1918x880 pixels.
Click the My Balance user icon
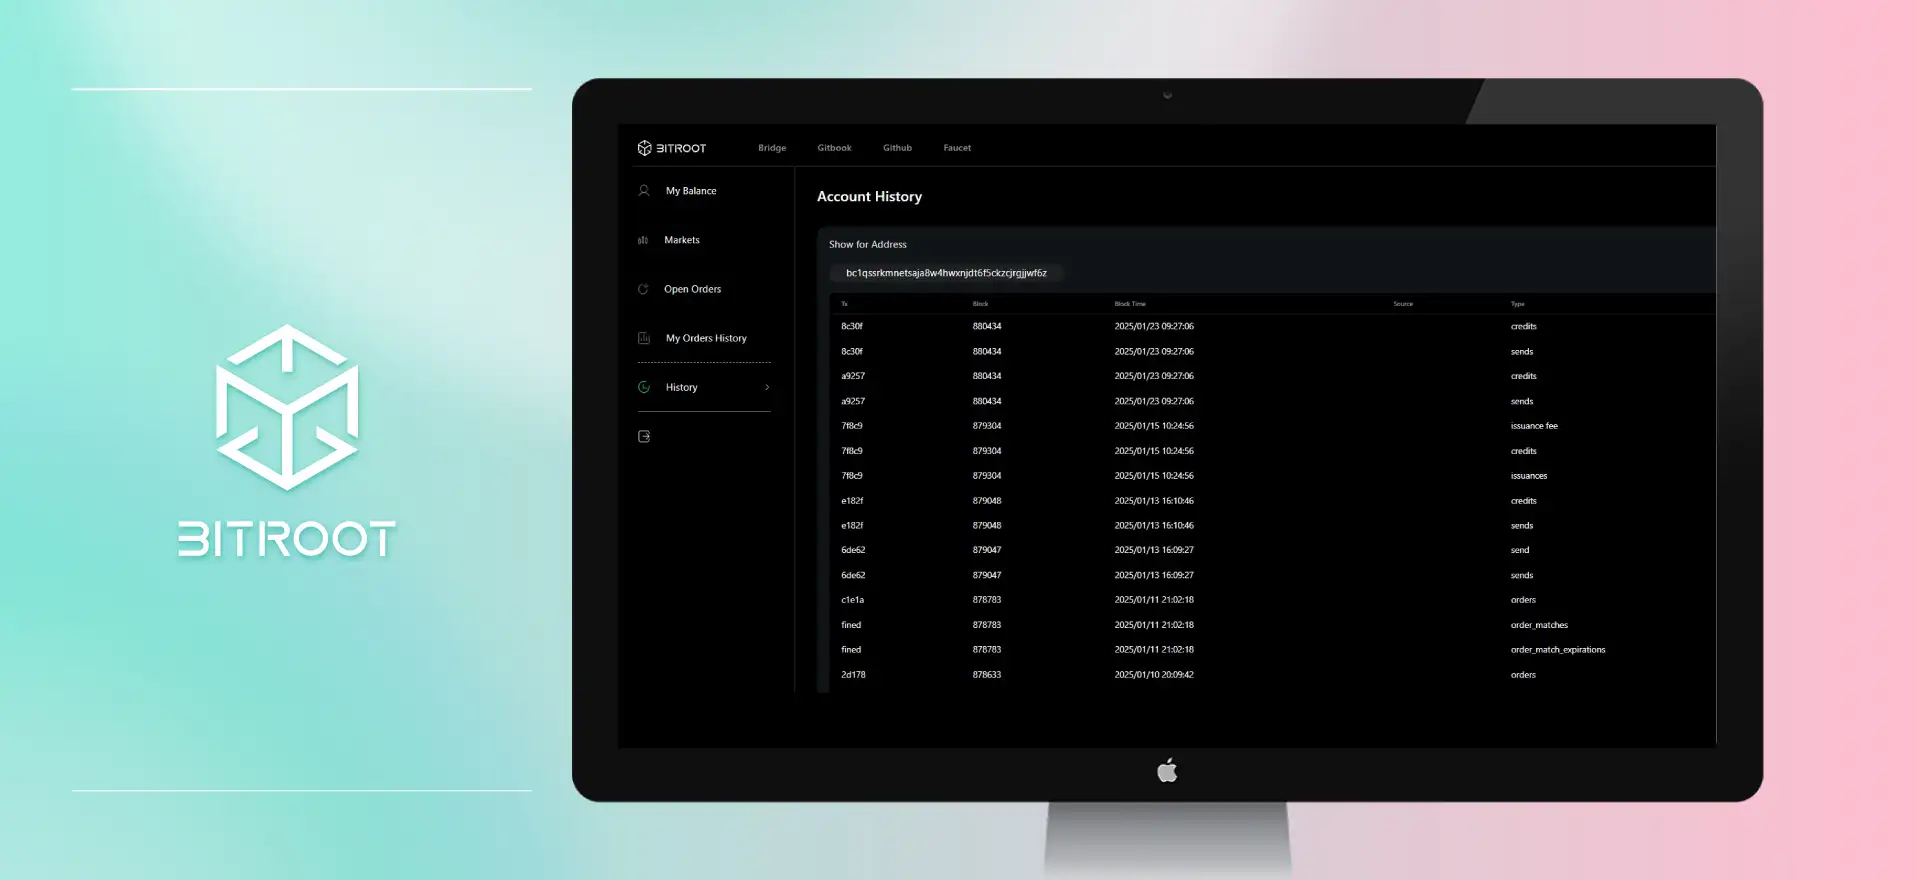pyautogui.click(x=644, y=191)
